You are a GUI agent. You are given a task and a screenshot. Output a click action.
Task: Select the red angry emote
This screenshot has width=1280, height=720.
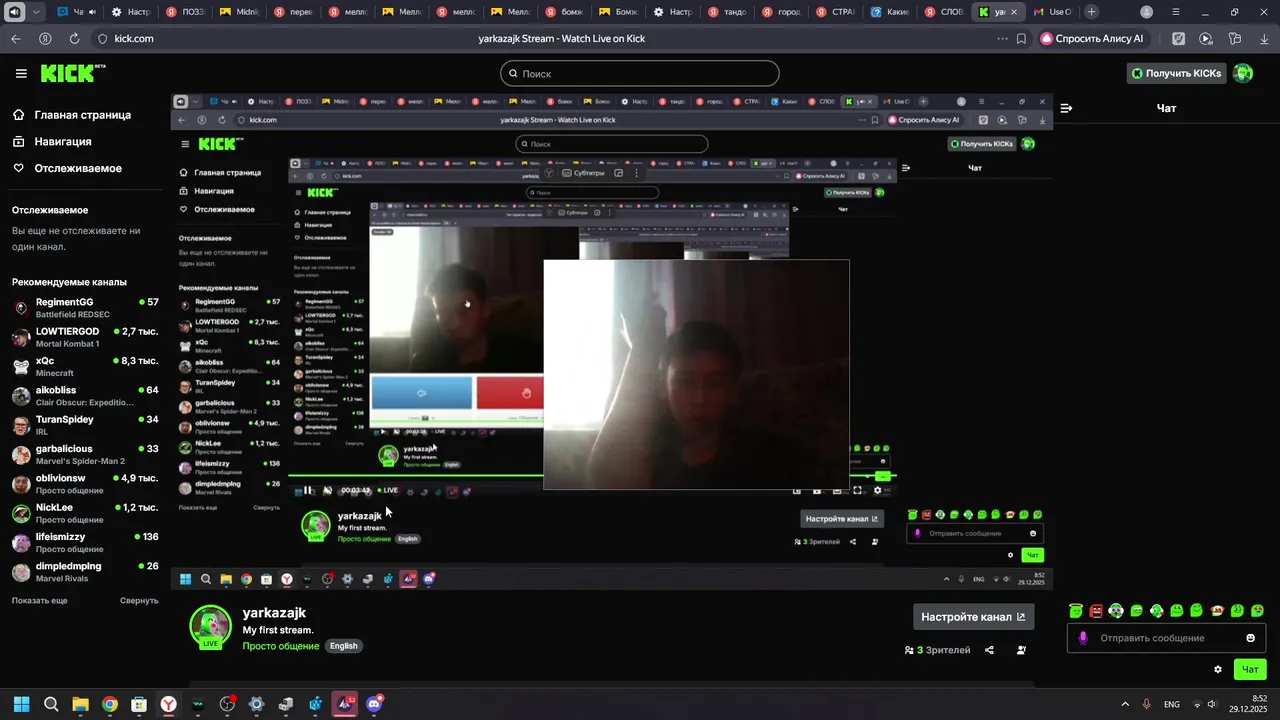1096,611
